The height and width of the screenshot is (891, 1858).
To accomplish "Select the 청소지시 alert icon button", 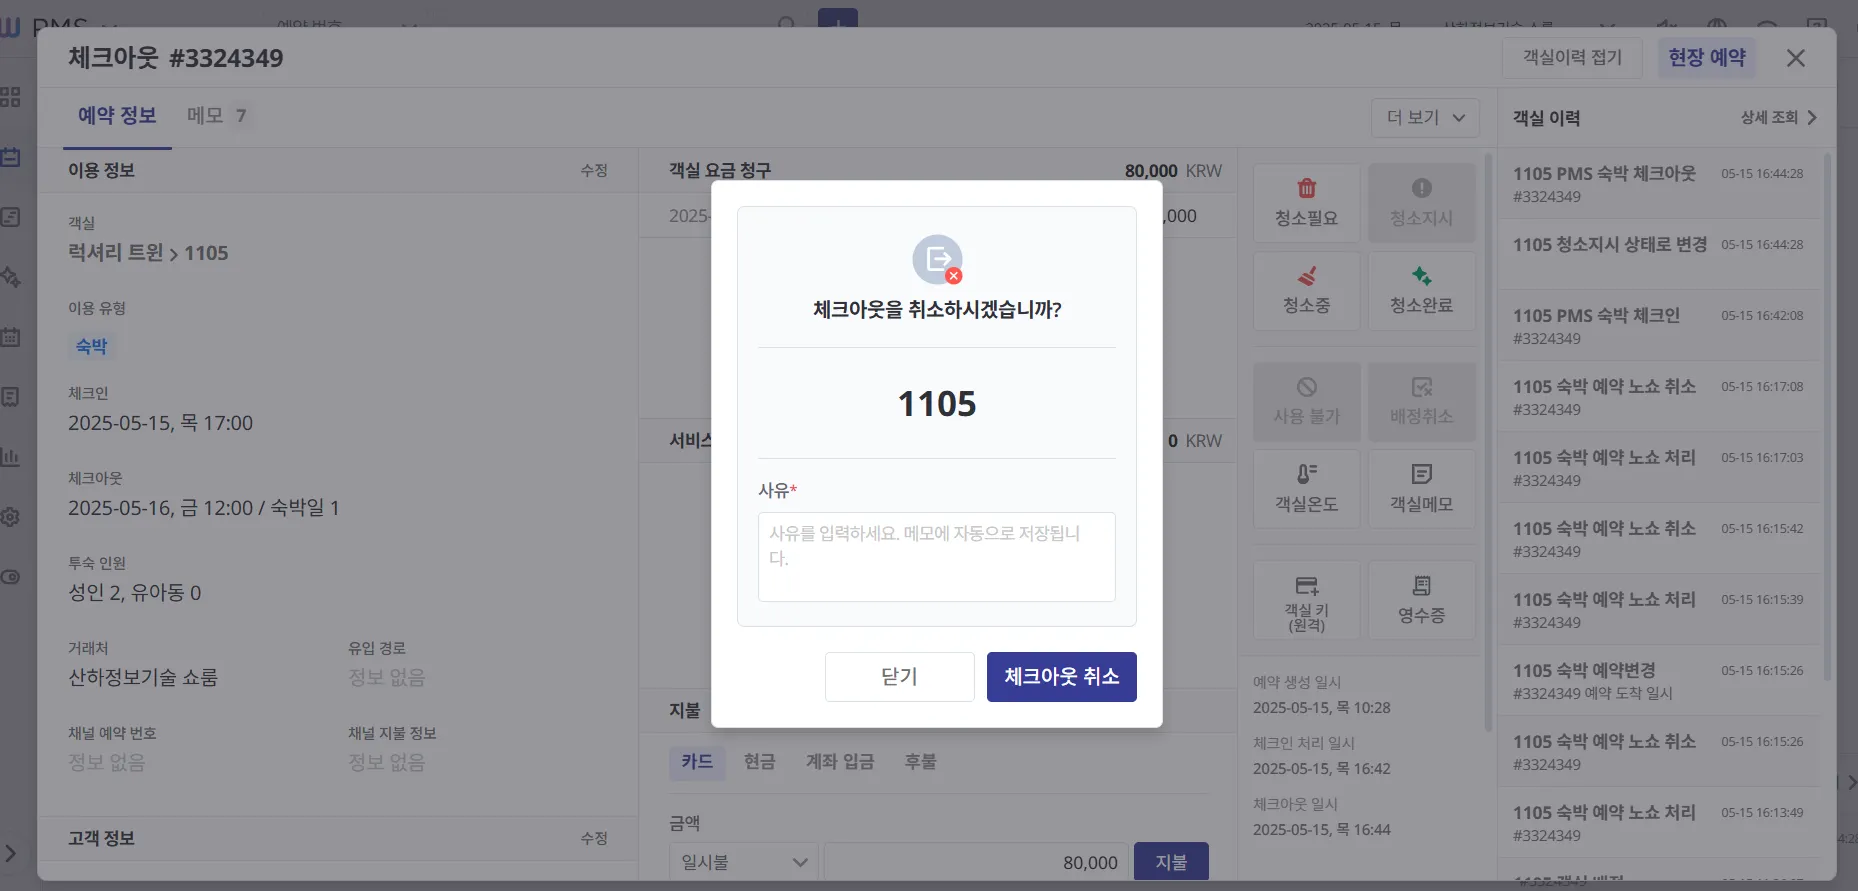I will coord(1421,203).
